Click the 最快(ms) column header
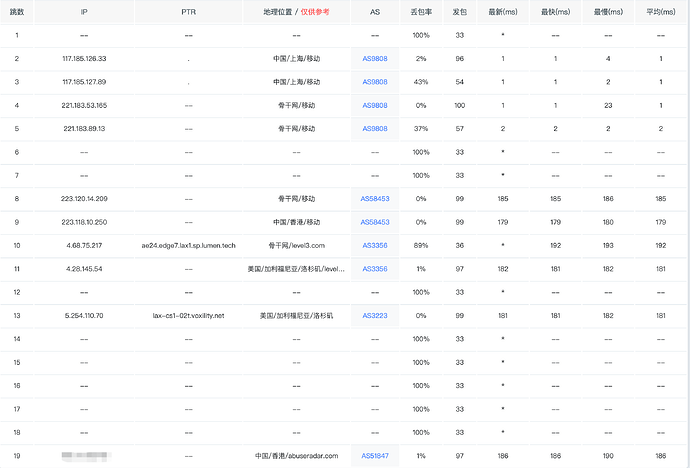690x468 pixels. click(x=555, y=12)
